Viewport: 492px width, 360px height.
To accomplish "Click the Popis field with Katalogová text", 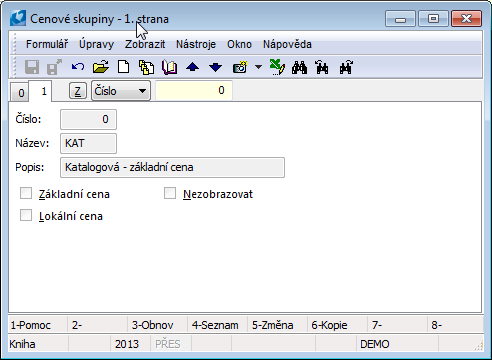I will point(172,167).
